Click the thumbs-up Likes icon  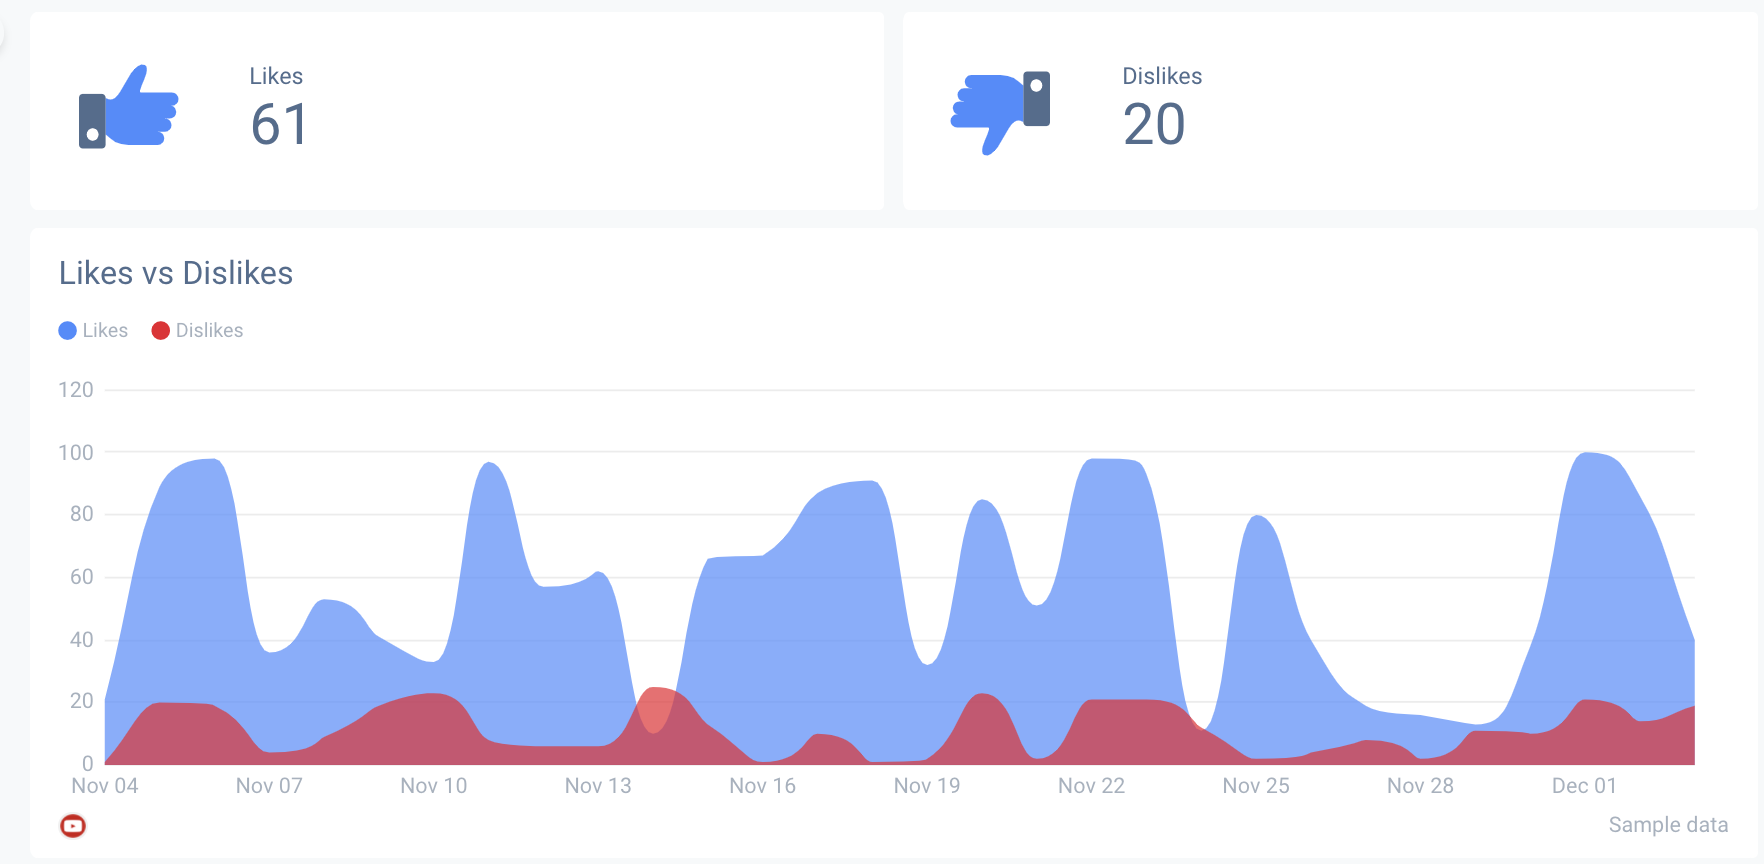tap(128, 107)
